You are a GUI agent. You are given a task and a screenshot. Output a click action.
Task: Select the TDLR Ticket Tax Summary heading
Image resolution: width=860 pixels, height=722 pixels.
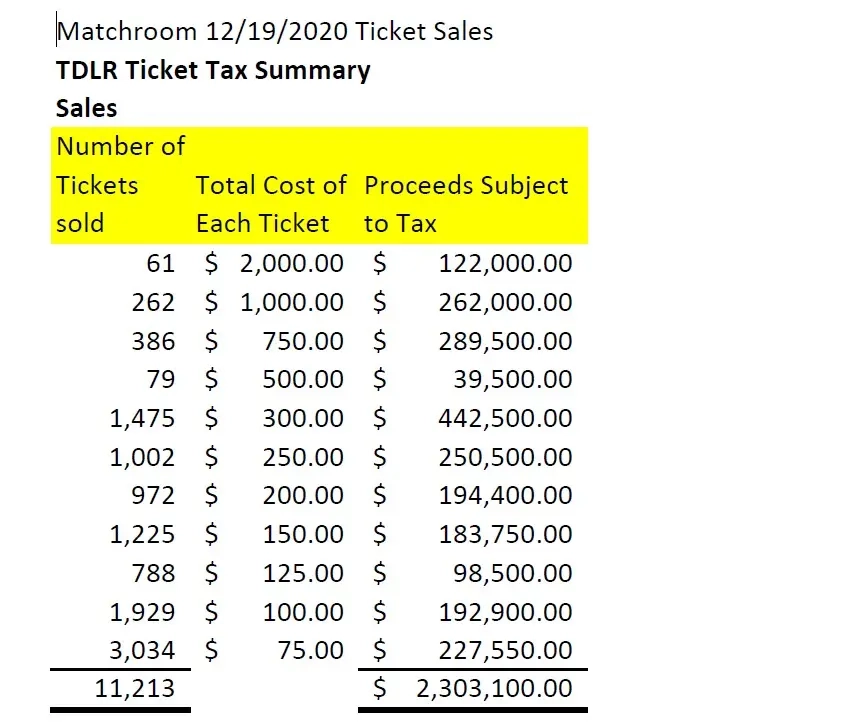[213, 70]
